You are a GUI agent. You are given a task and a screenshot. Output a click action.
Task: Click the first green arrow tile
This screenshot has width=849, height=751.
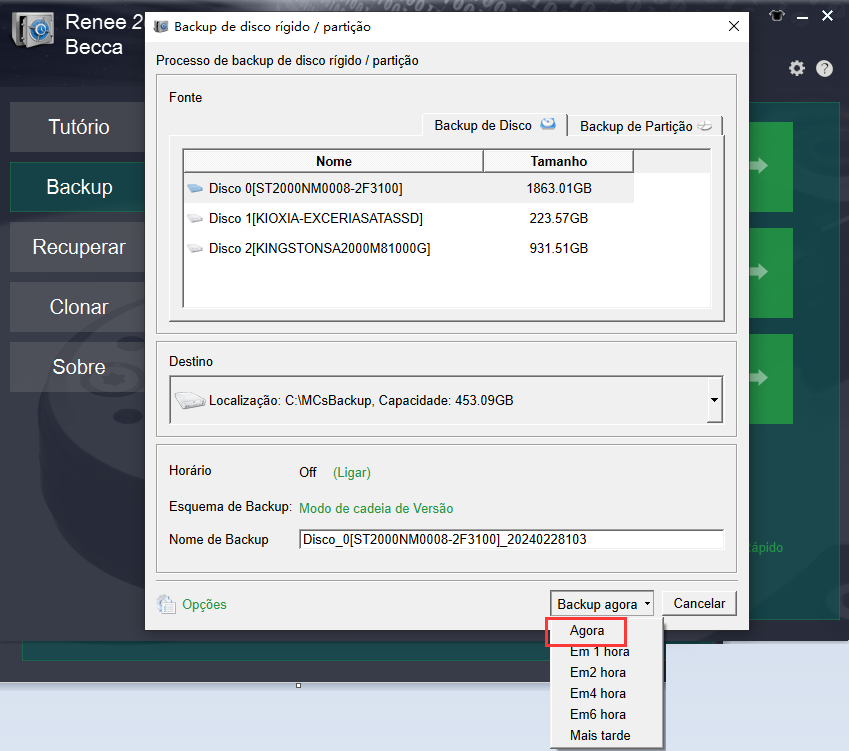(770, 166)
